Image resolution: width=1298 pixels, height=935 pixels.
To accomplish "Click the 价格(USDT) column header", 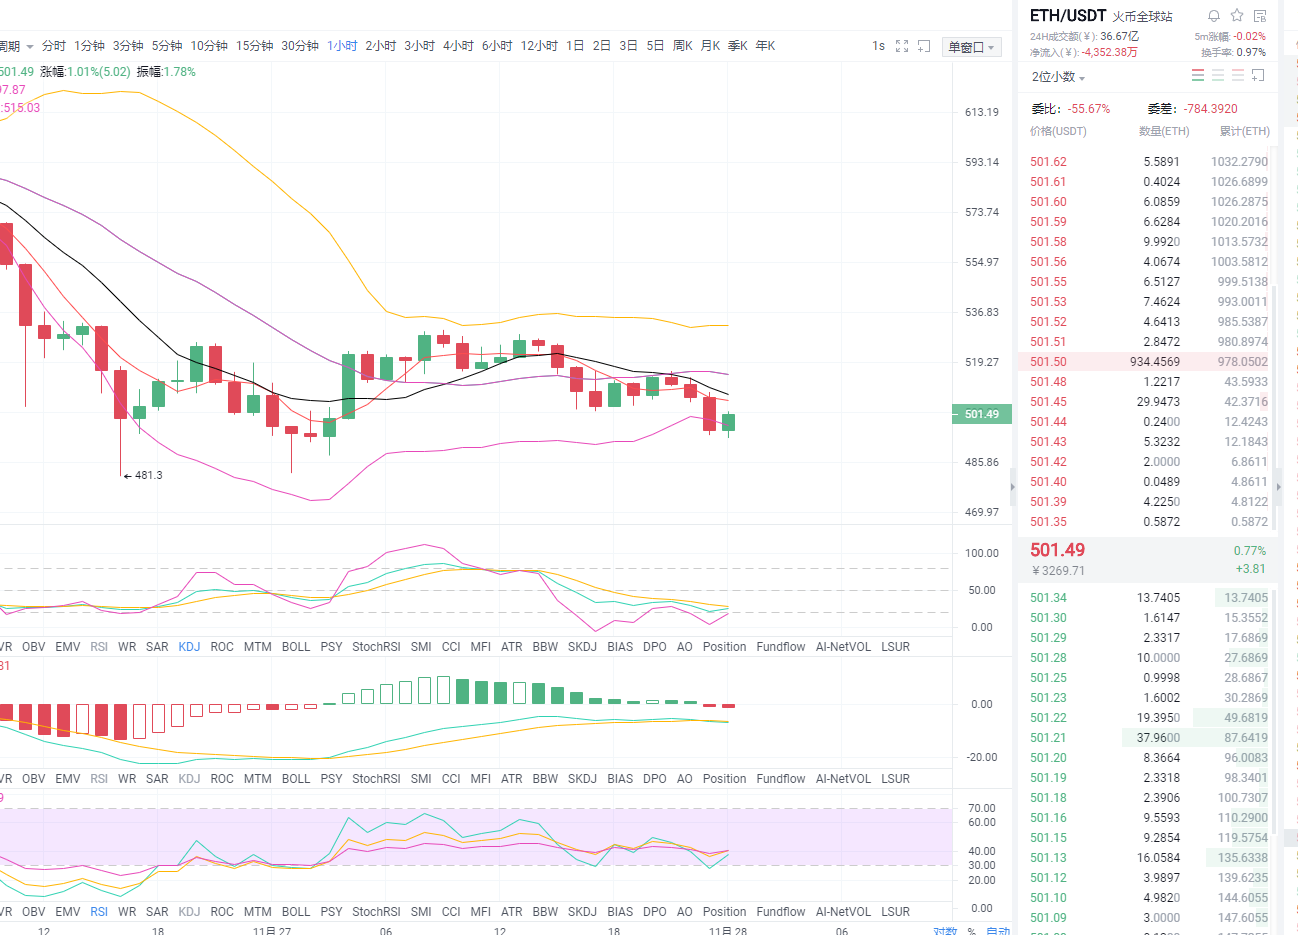I will 1058,132.
